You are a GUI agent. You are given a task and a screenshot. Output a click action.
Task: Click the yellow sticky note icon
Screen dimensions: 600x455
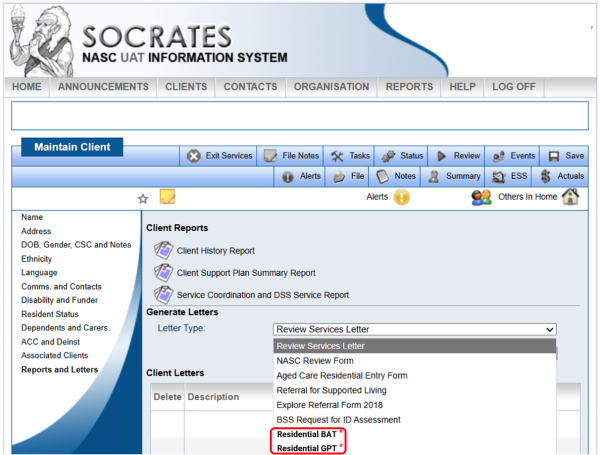[x=168, y=197]
